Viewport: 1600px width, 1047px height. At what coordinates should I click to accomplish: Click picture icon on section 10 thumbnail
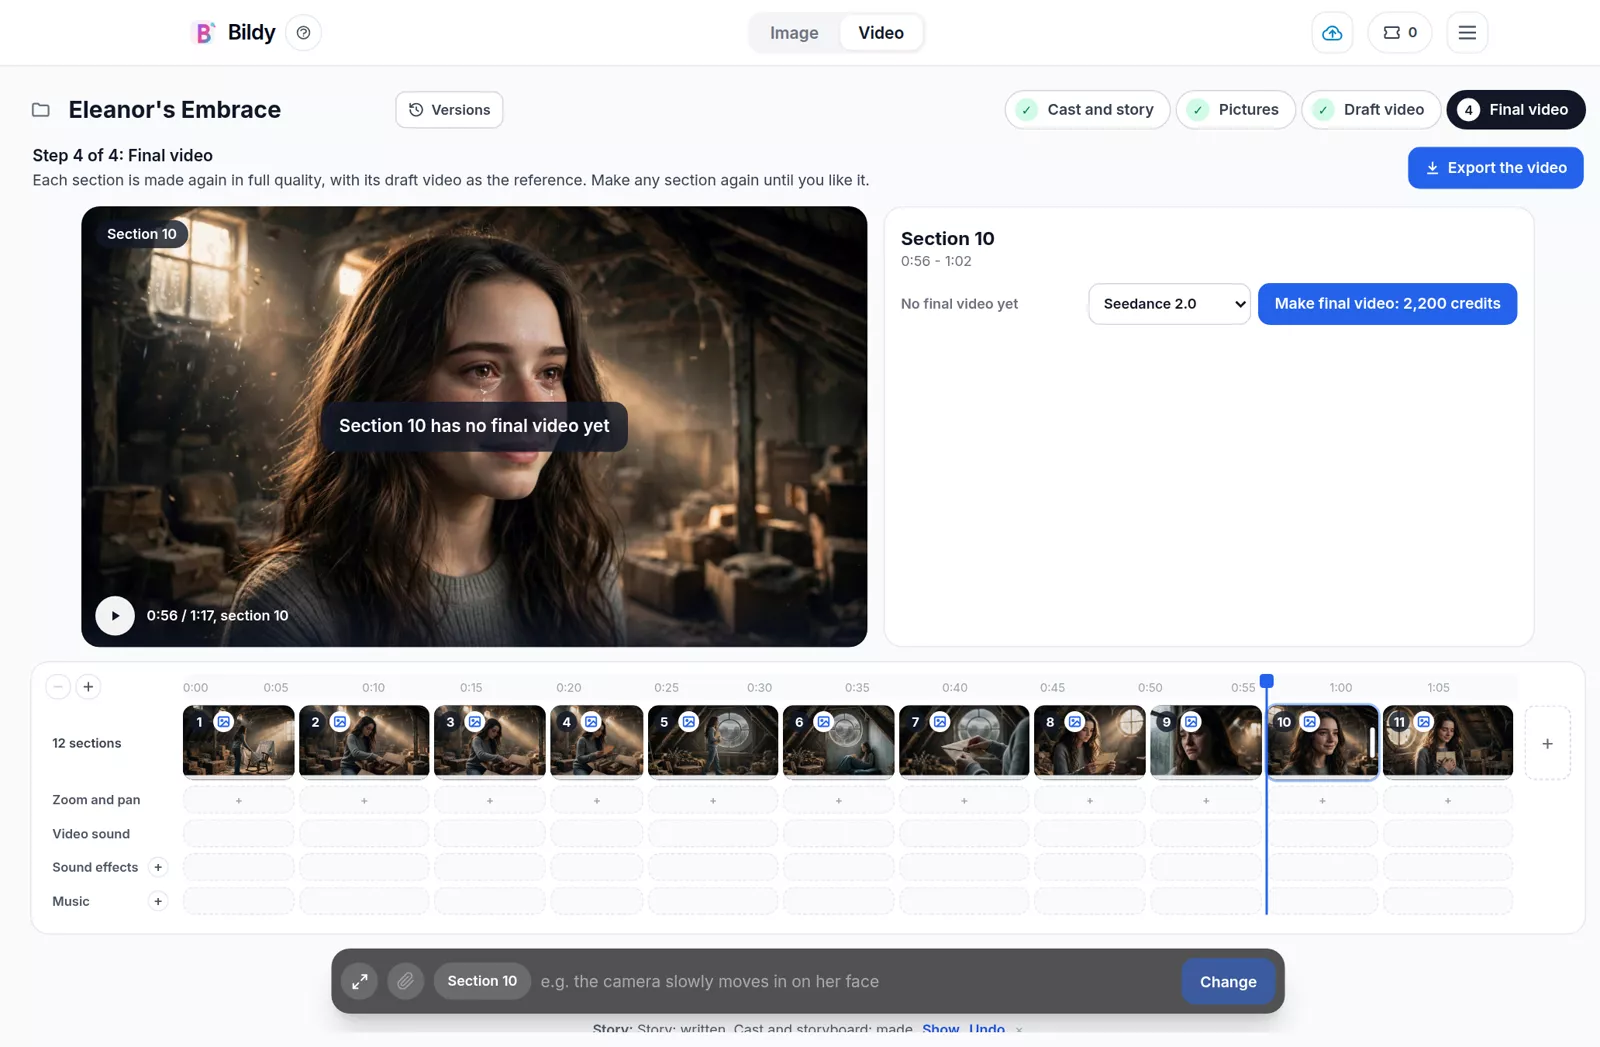click(1310, 722)
